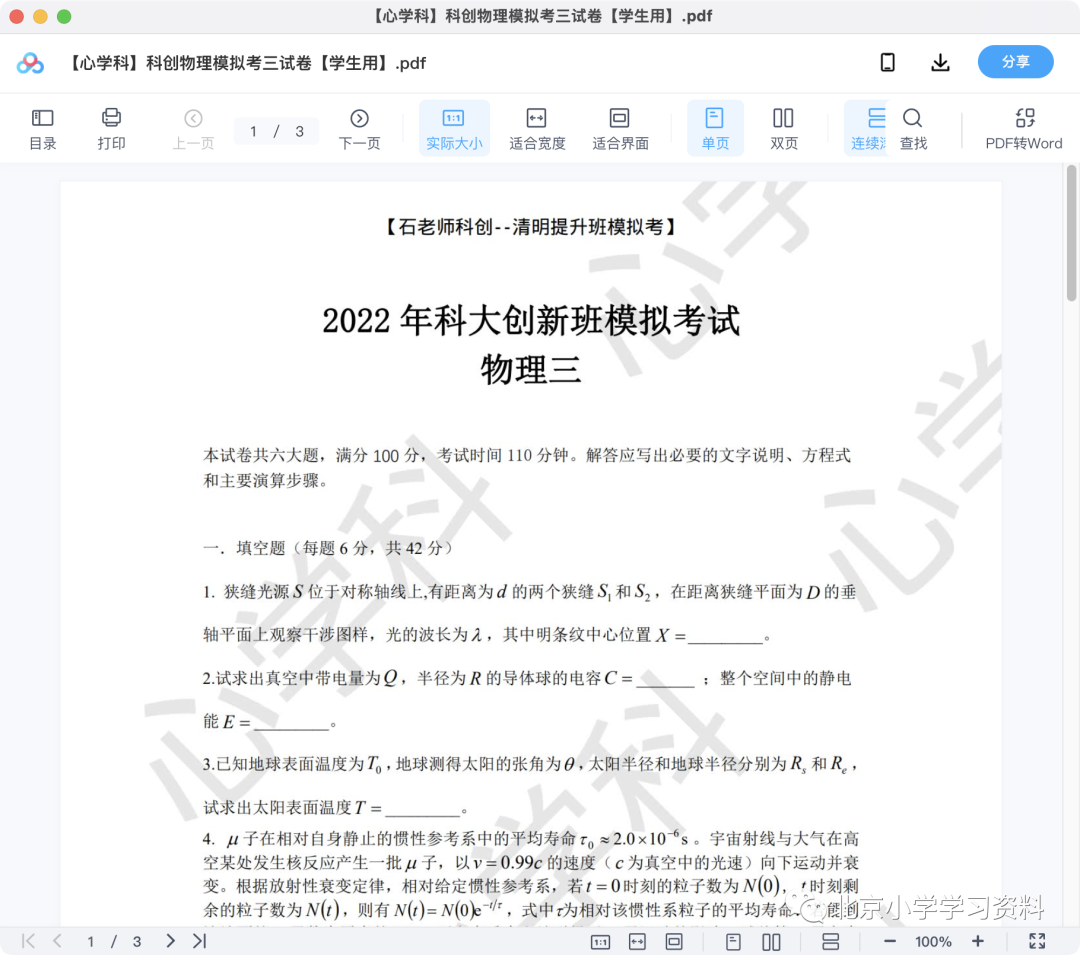
Task: Click the bottom bar page number 1
Action: coord(90,941)
